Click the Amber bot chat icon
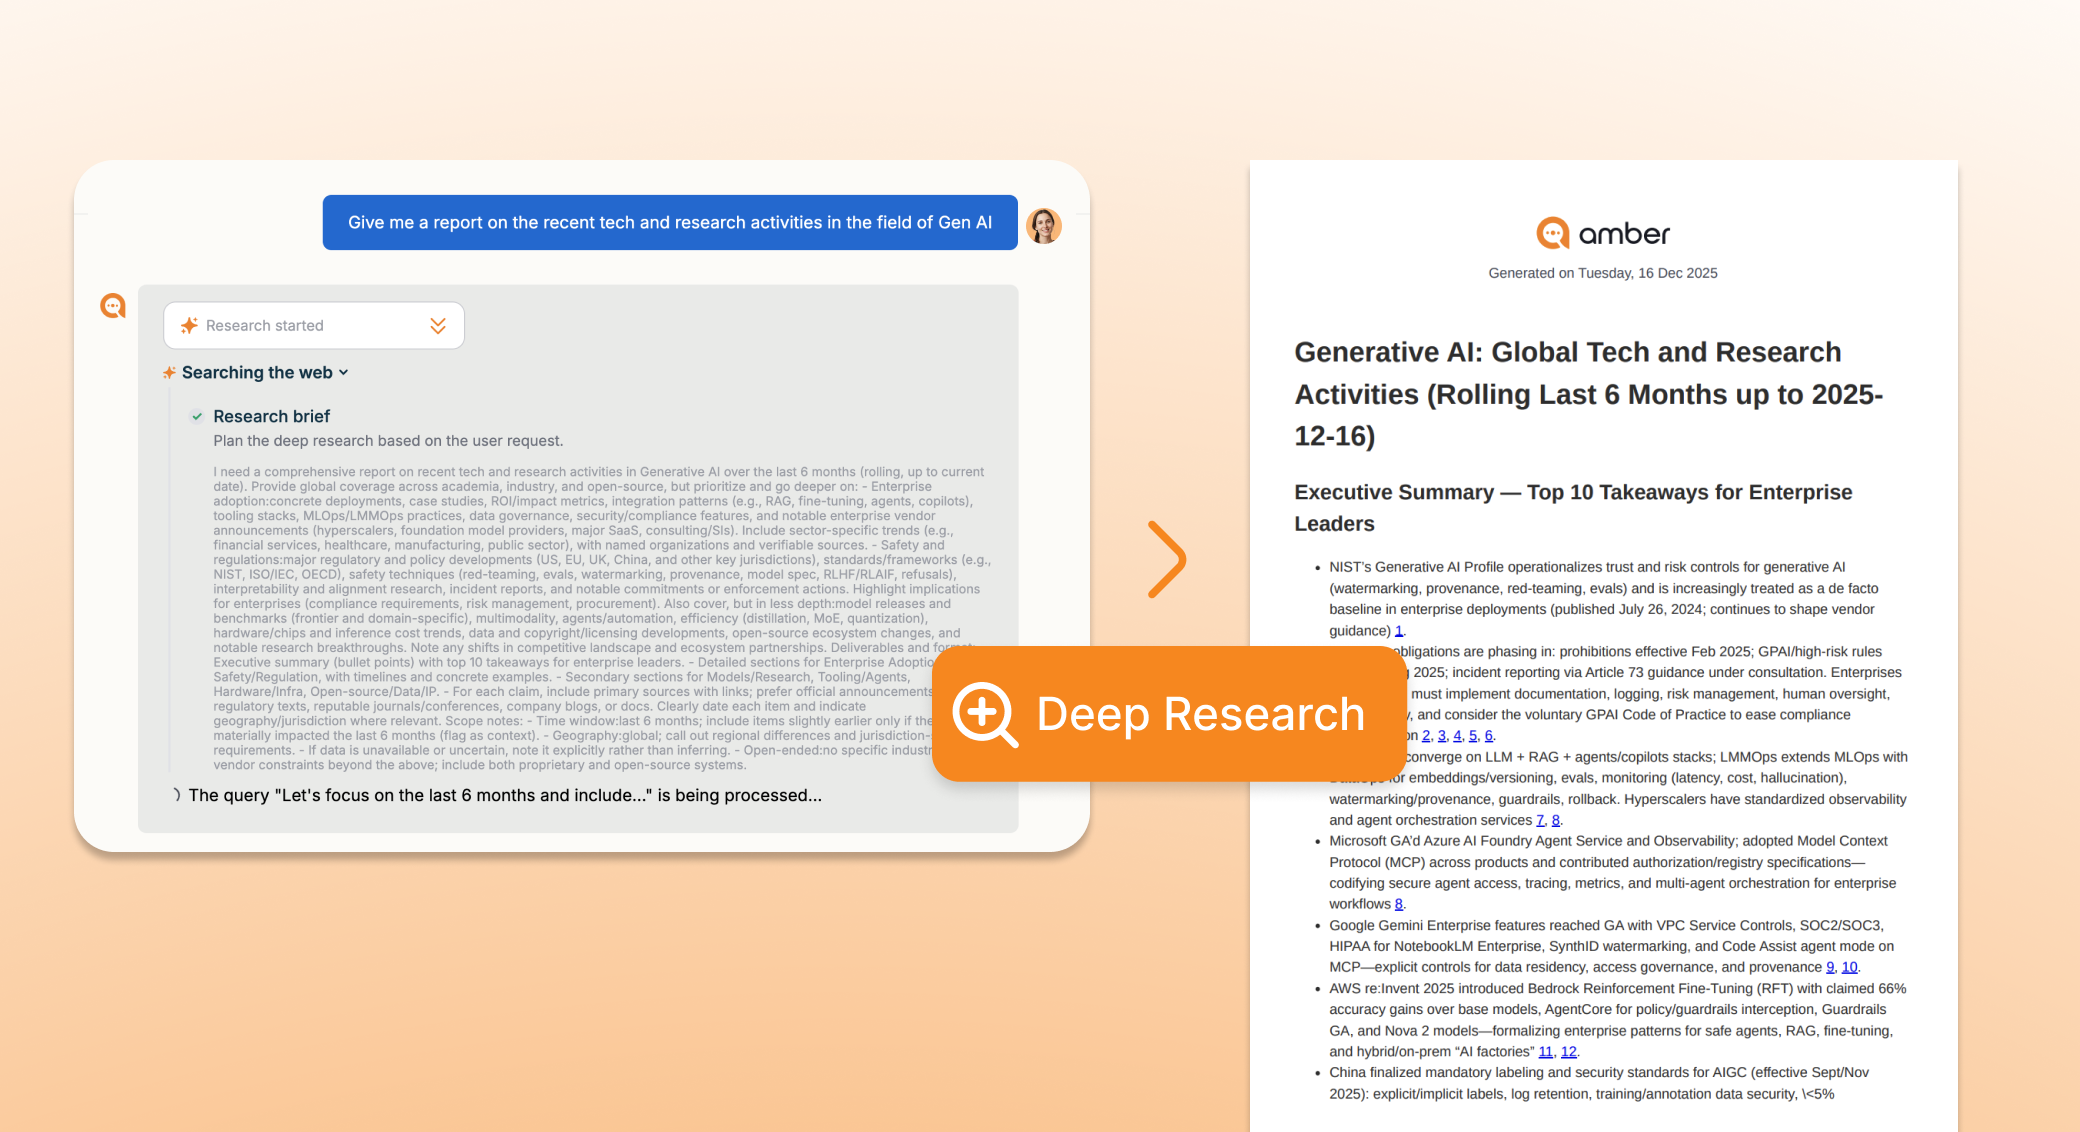 (x=113, y=306)
